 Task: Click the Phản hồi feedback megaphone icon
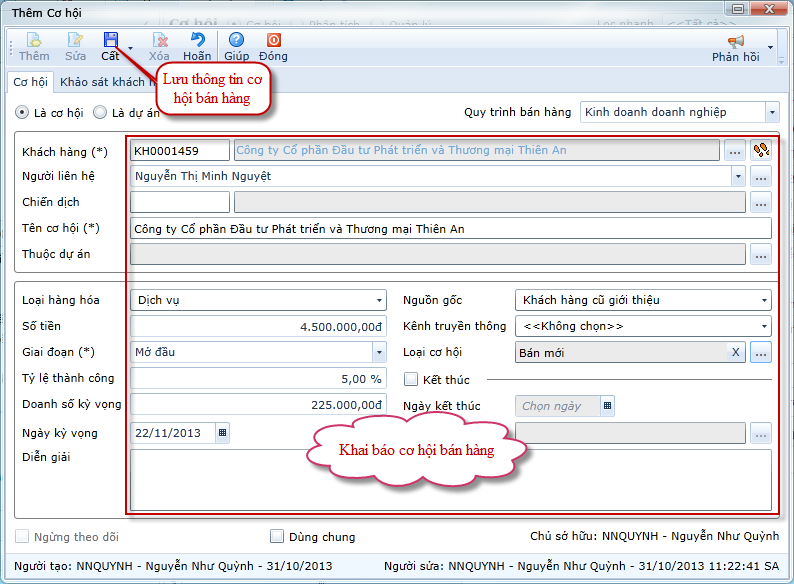[x=736, y=42]
